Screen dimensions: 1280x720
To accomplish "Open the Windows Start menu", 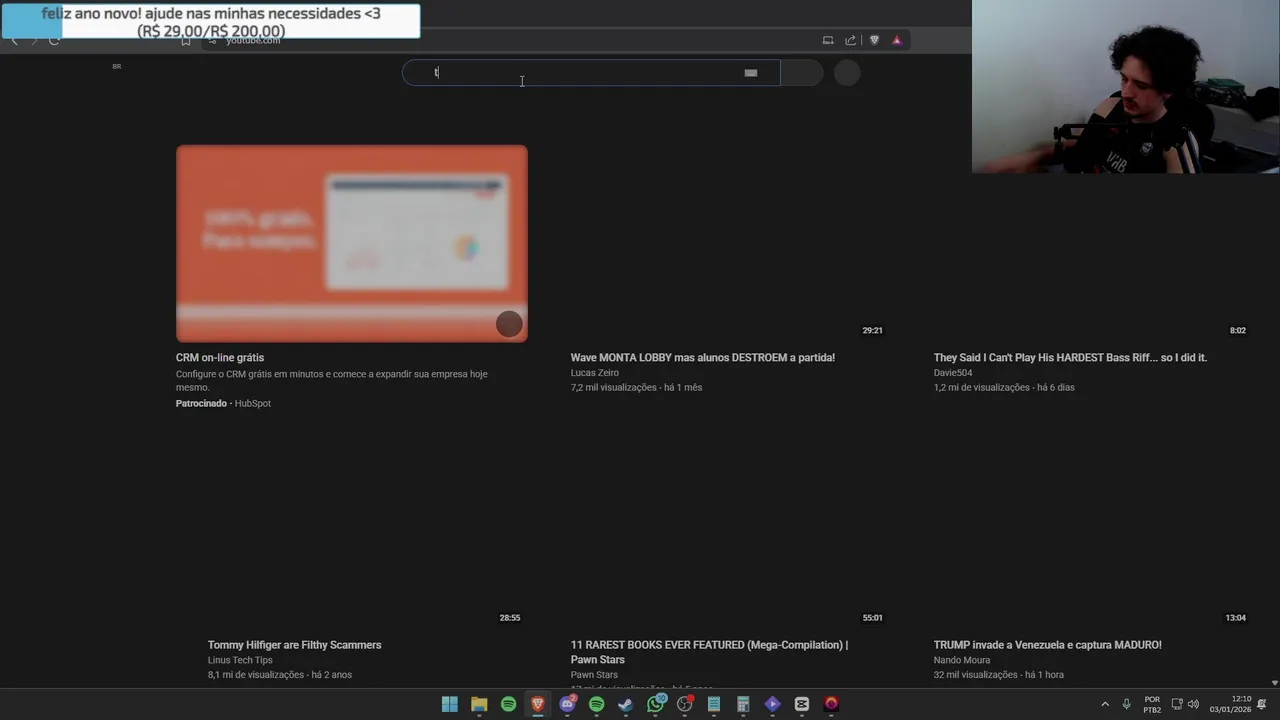I will 450,704.
